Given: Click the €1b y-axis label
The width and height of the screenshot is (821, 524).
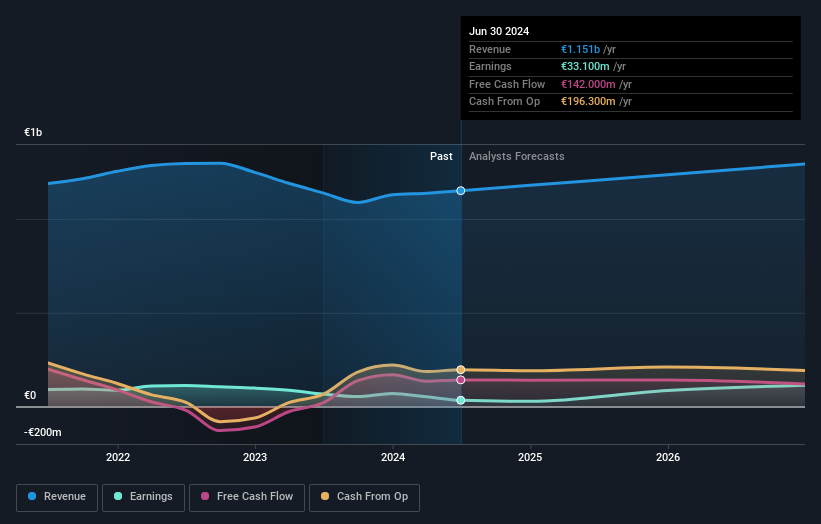Looking at the screenshot, I should click(x=33, y=132).
